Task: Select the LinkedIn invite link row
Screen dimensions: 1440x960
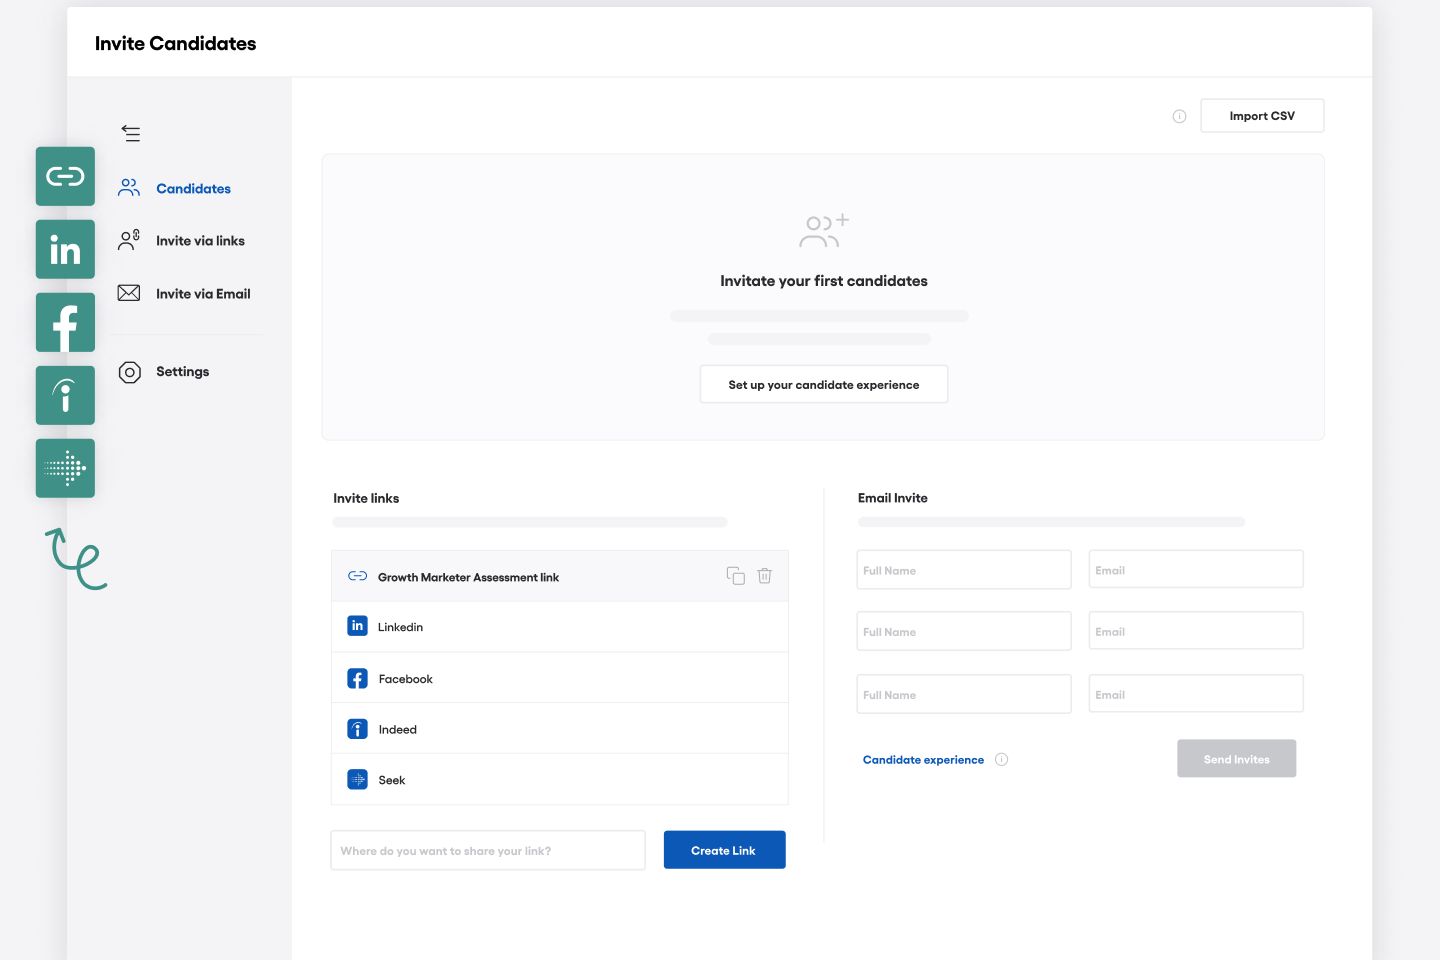Action: tap(559, 627)
